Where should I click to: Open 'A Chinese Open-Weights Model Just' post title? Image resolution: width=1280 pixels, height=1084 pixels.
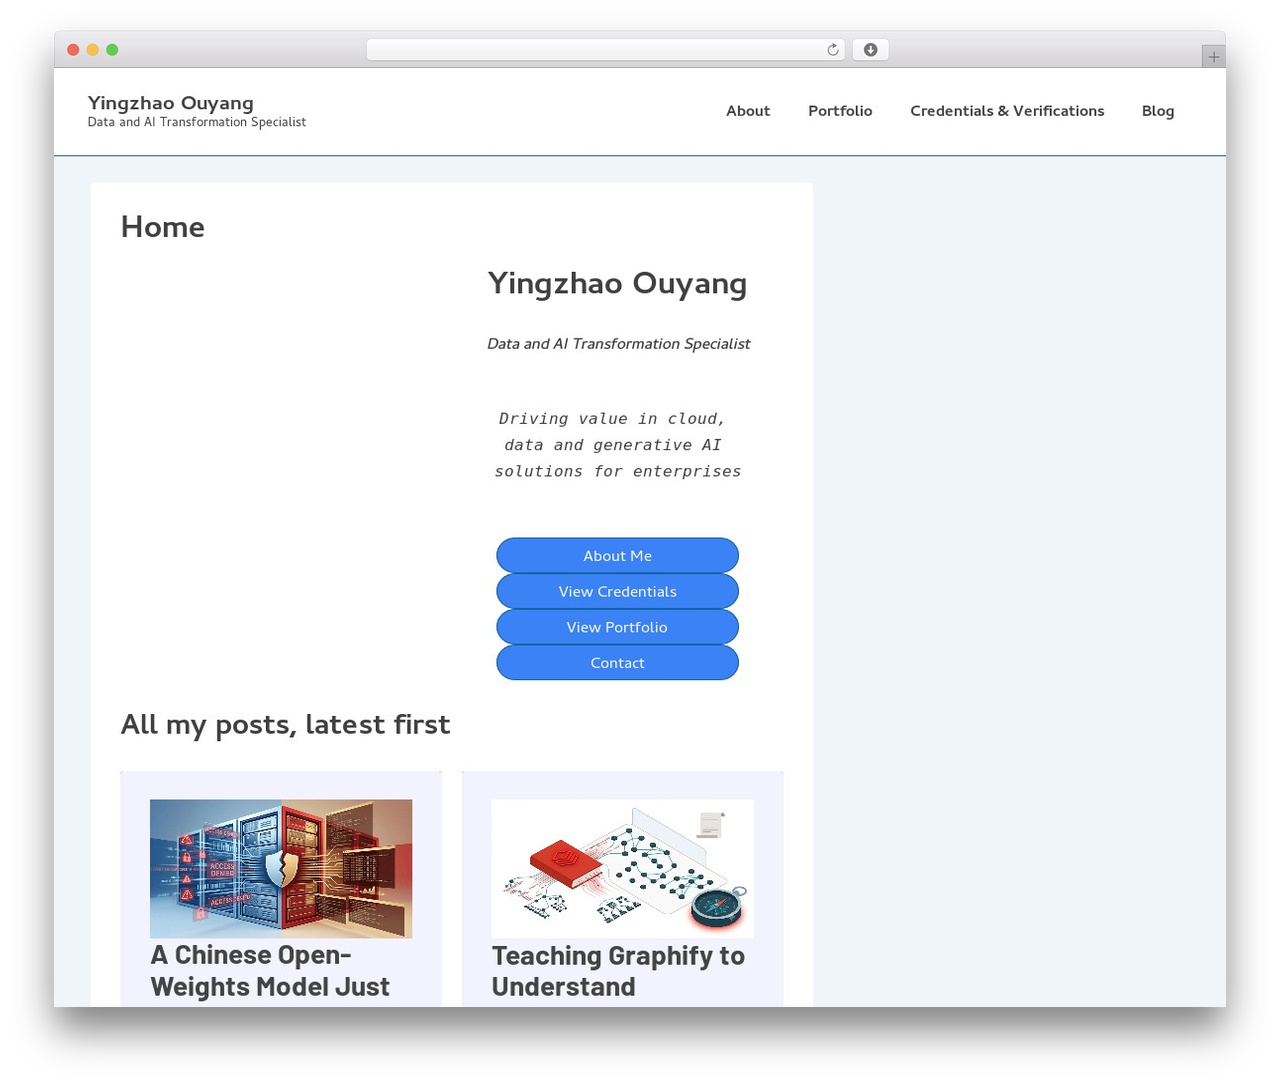[x=270, y=971]
